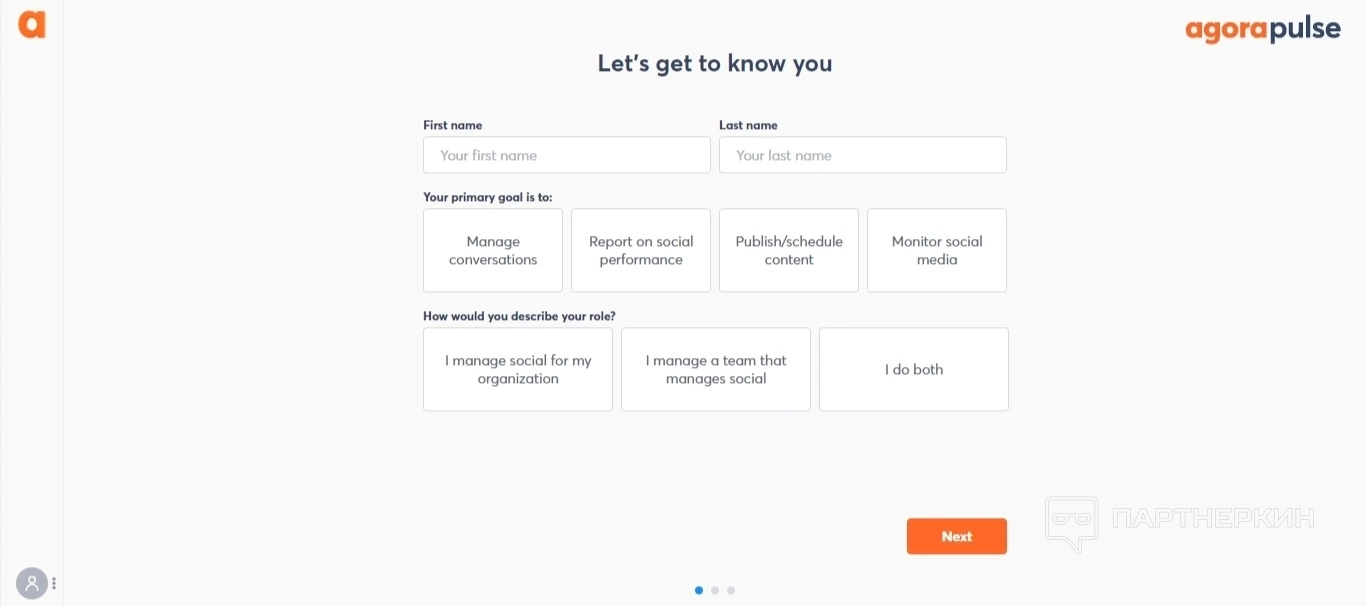Click the agorapulse wordmark logo
Image resolution: width=1366 pixels, height=606 pixels.
coord(1263,30)
